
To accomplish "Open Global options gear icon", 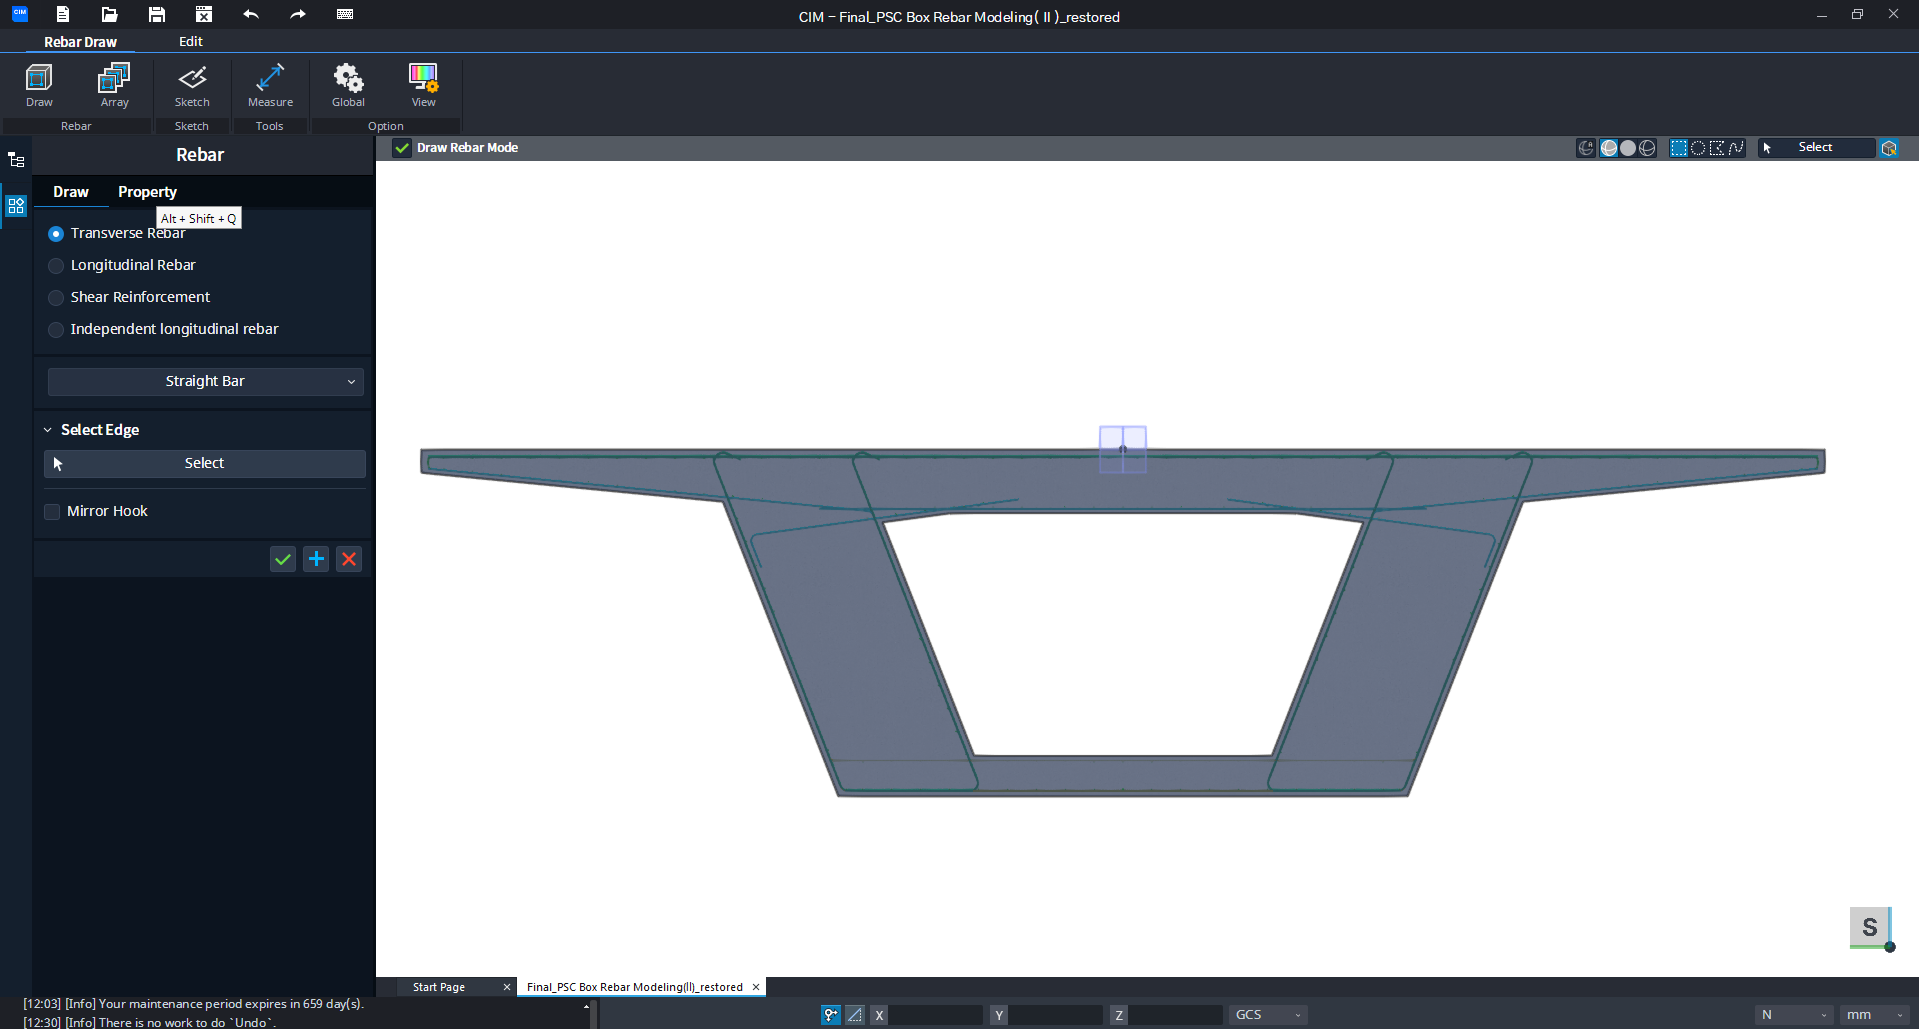I will (x=348, y=85).
